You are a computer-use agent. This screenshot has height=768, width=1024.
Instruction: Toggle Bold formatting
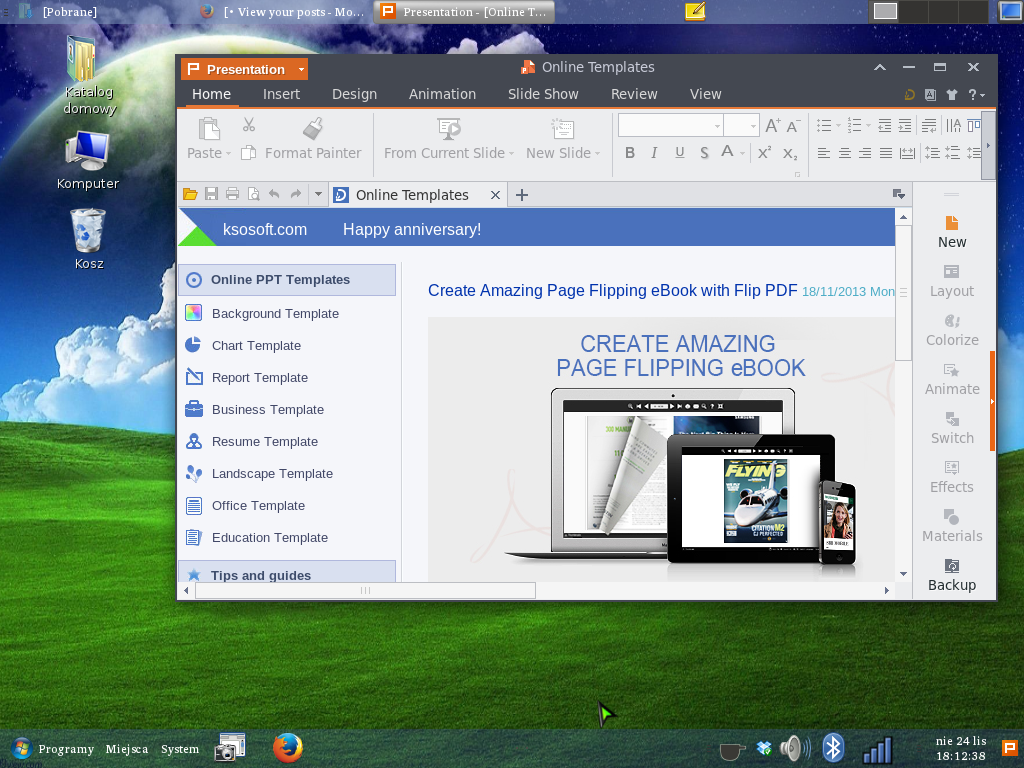630,153
